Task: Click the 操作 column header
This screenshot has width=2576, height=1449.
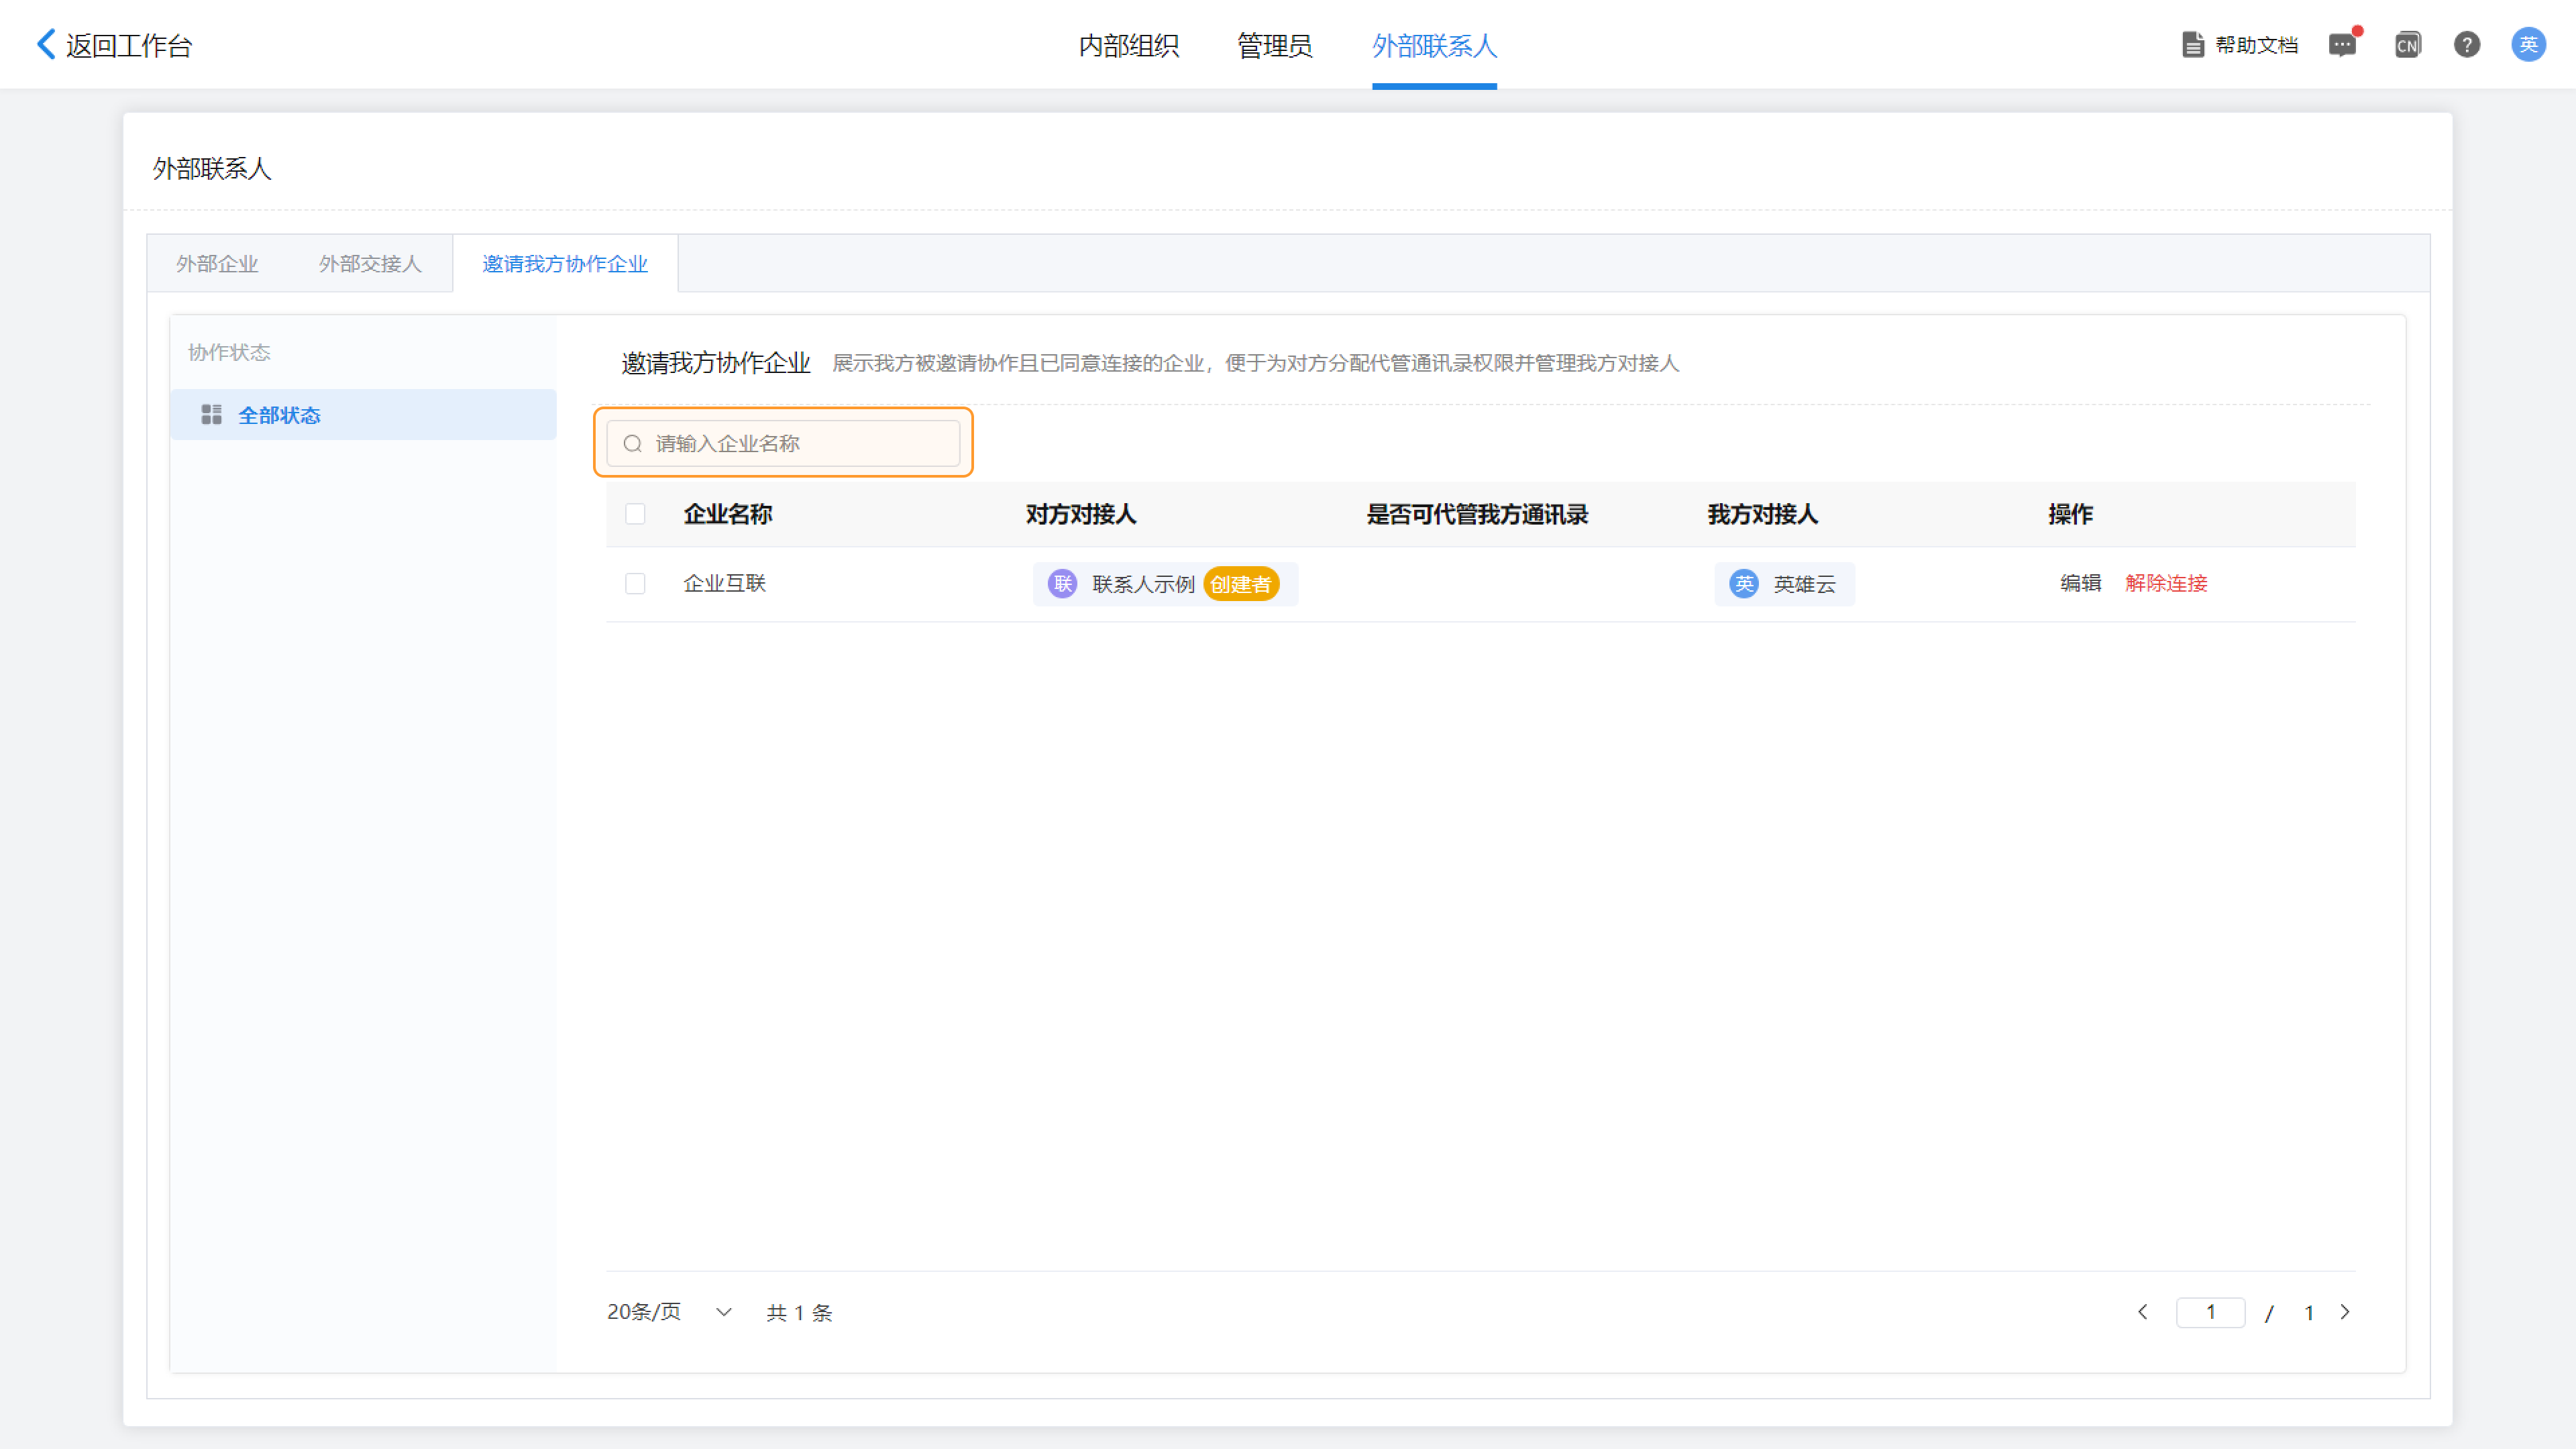Action: tap(2070, 514)
